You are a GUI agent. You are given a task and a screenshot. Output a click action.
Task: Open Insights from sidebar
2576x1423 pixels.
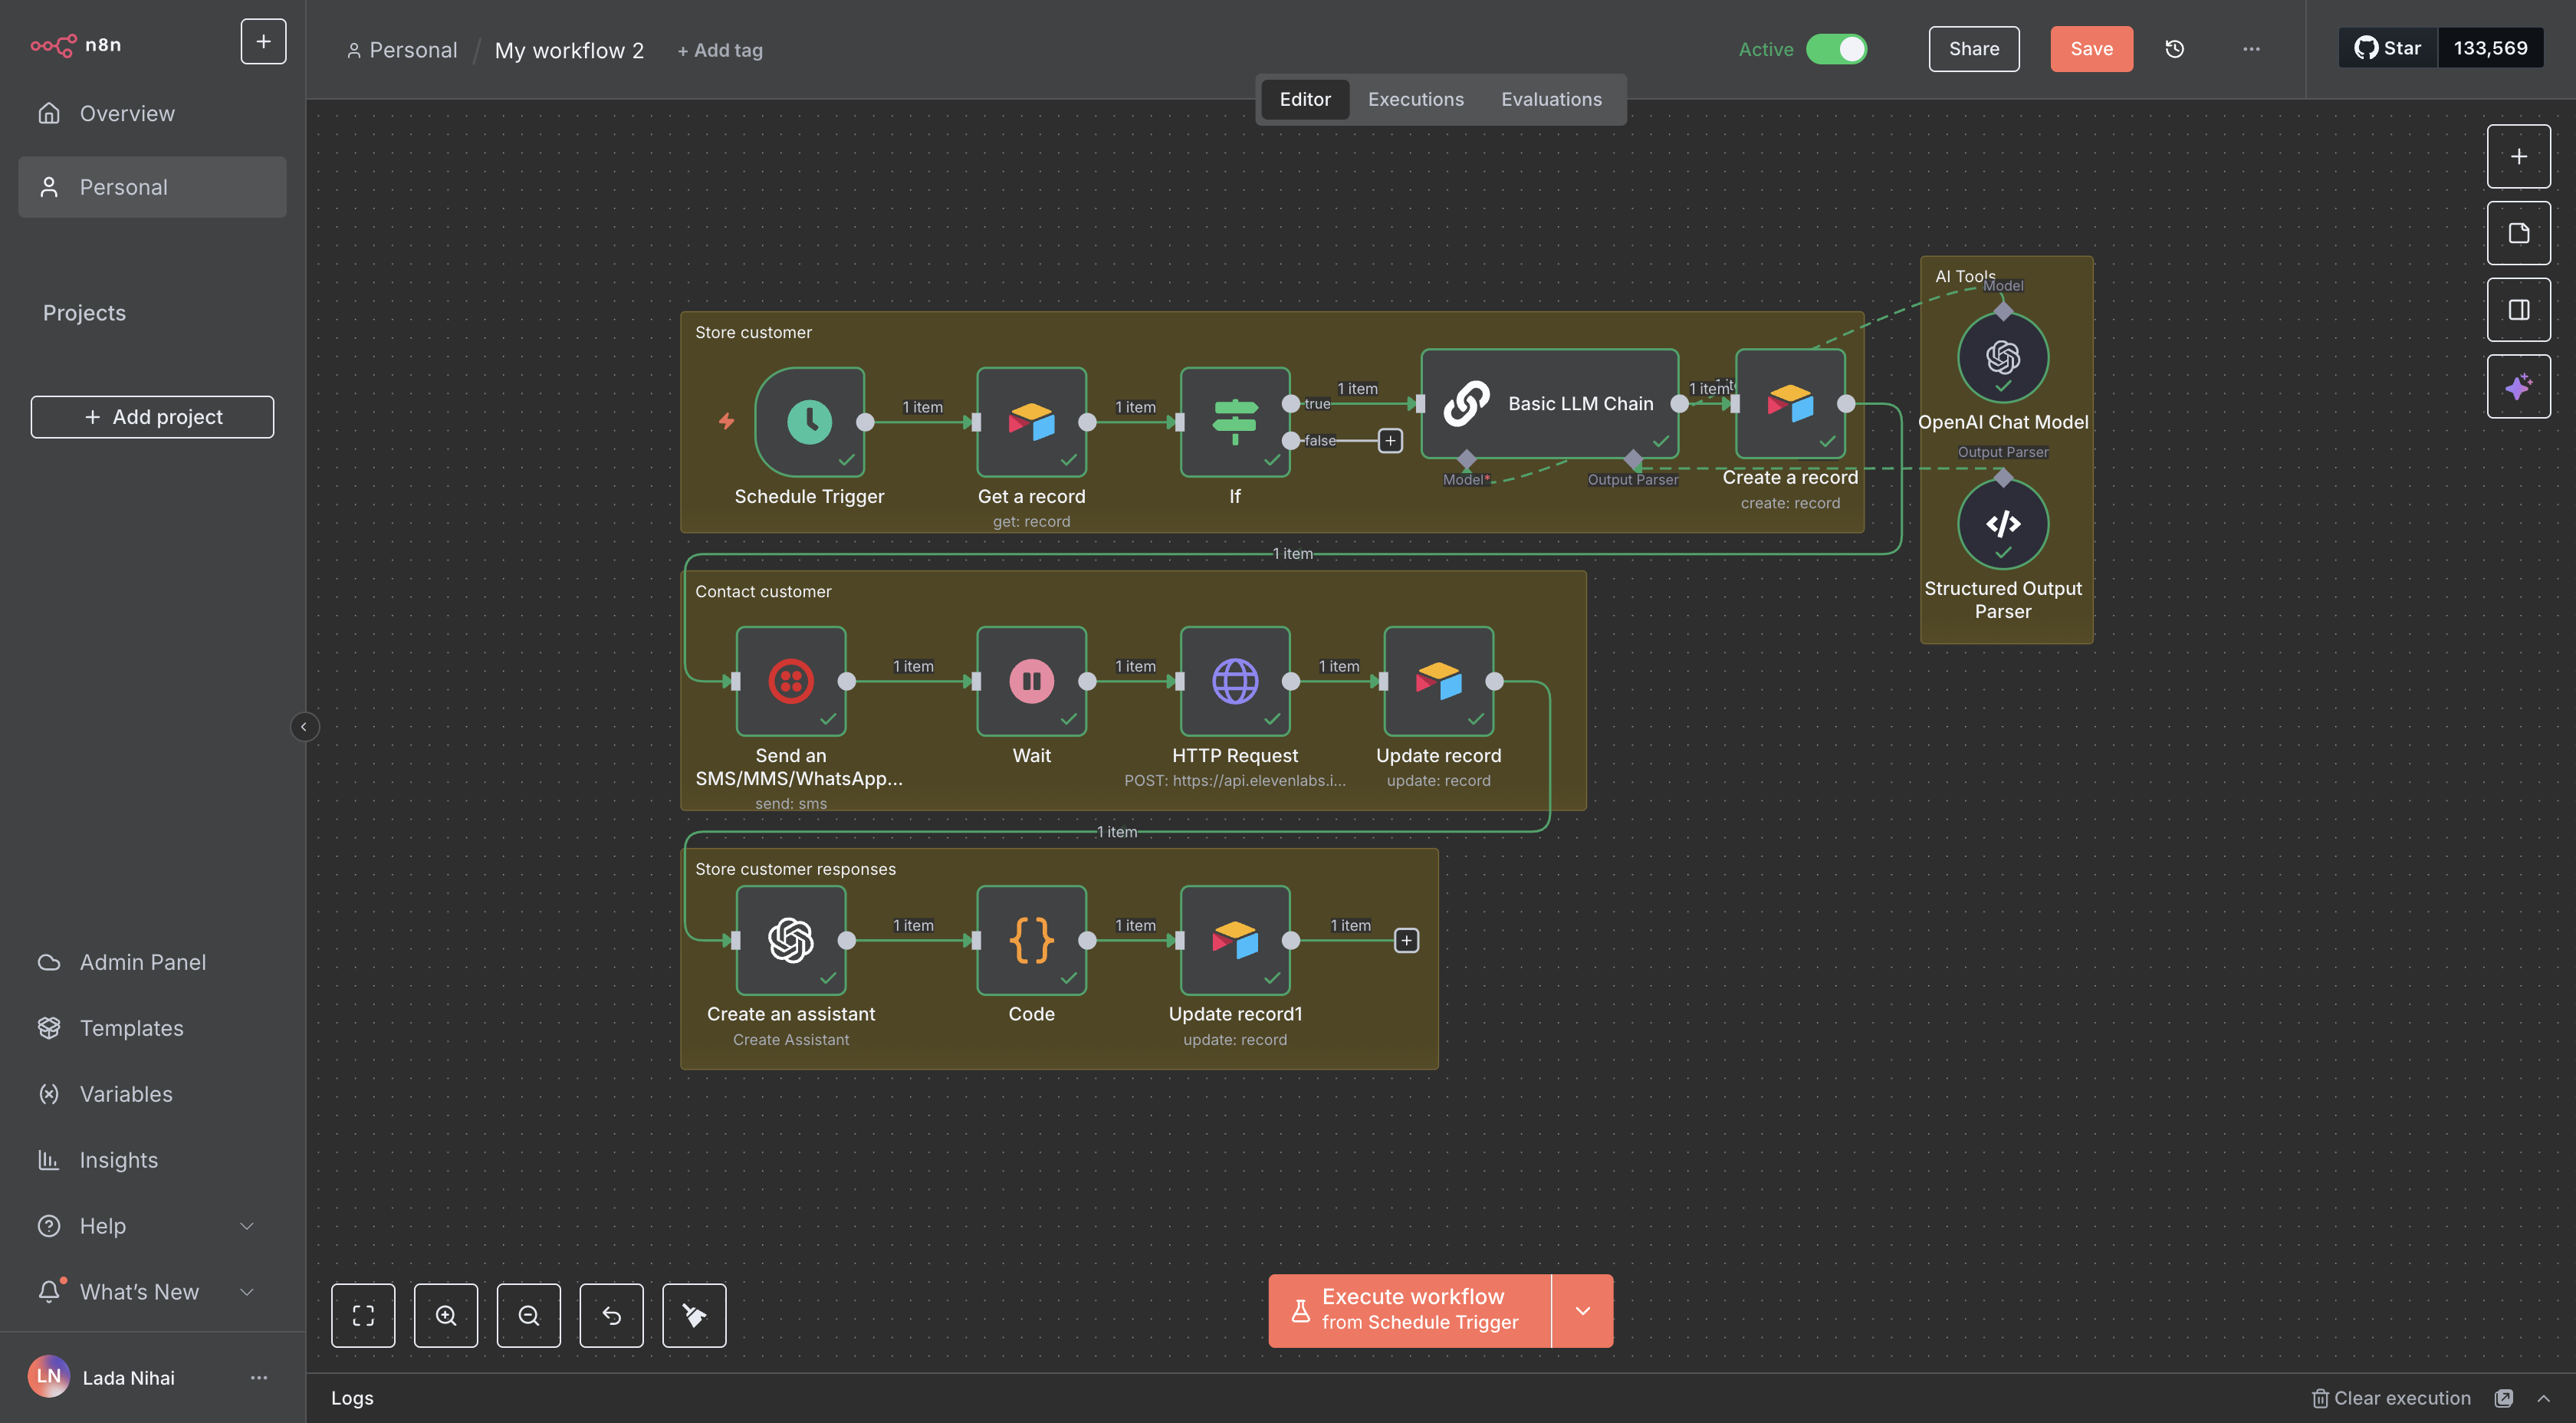point(151,1160)
